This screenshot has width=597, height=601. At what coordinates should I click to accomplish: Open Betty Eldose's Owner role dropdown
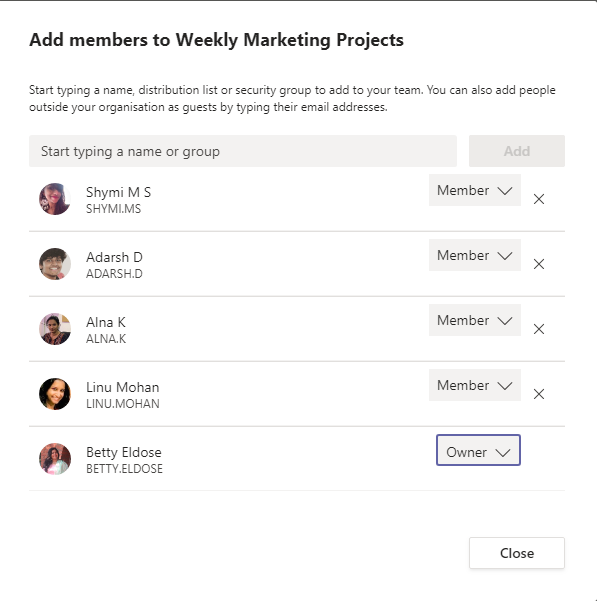point(478,450)
